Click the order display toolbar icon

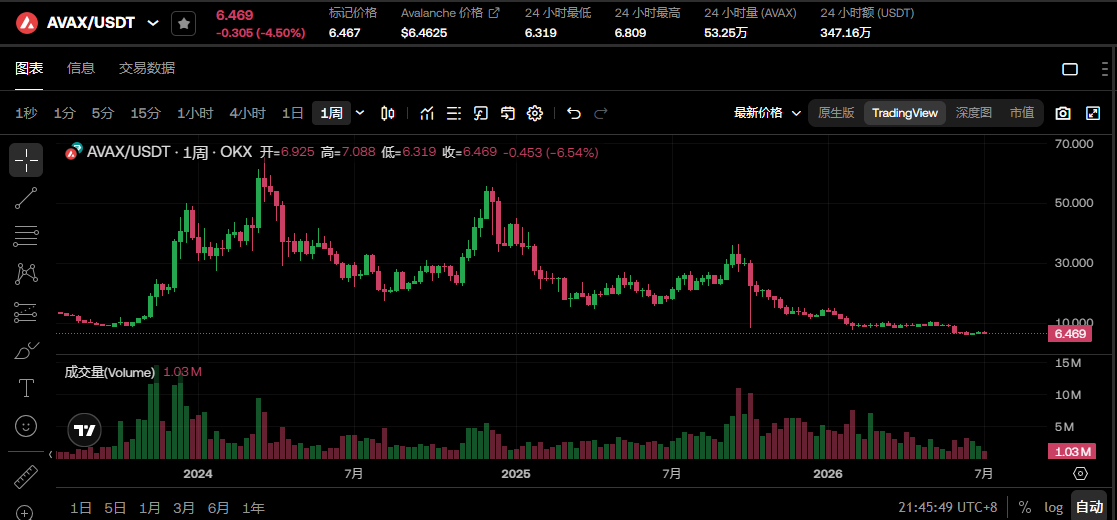pyautogui.click(x=481, y=113)
